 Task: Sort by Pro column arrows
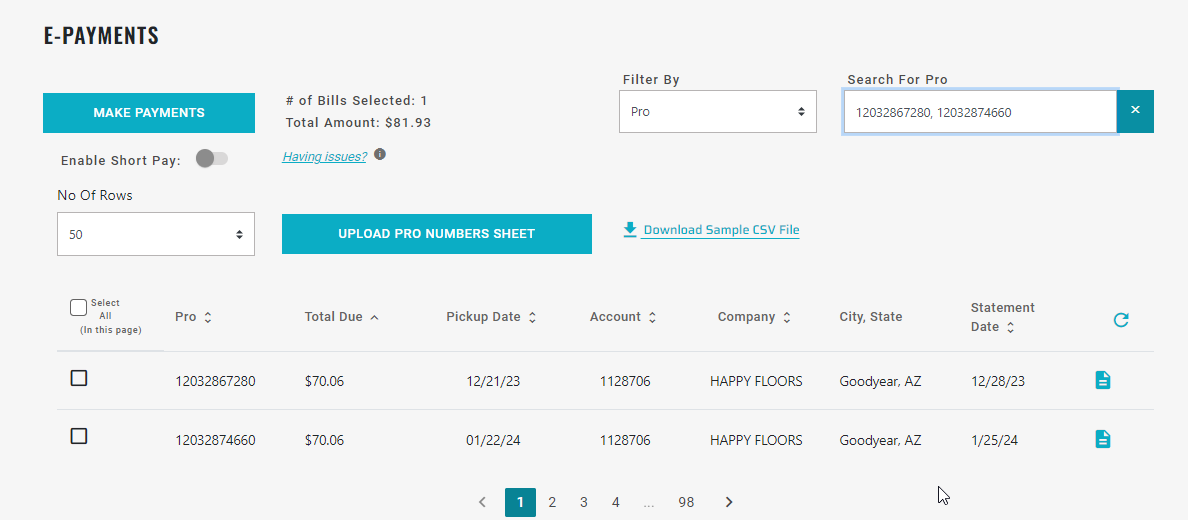tap(208, 317)
